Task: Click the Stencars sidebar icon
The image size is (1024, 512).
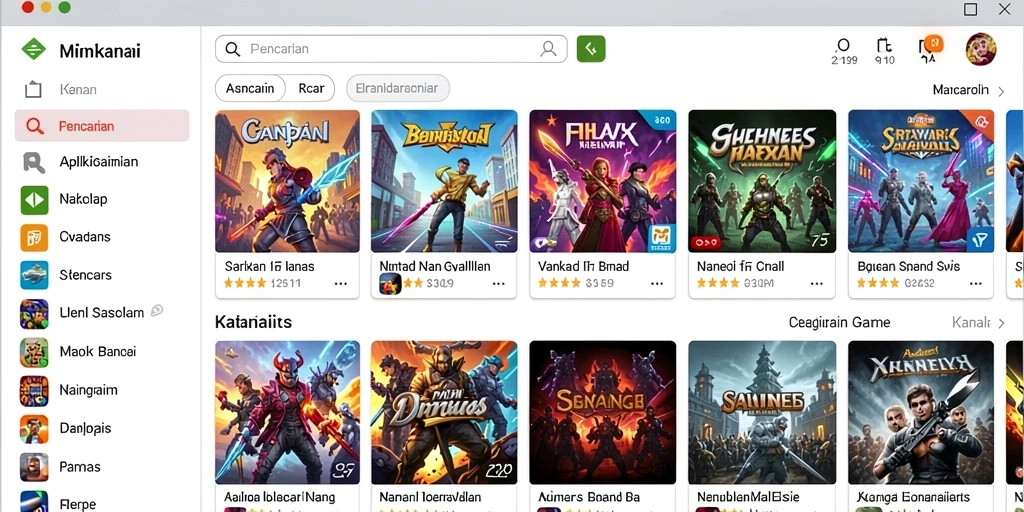Action: (34, 275)
